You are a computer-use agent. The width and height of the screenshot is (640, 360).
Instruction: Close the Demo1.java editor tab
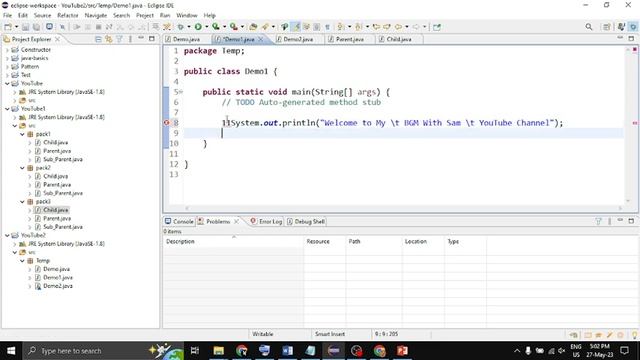point(260,39)
